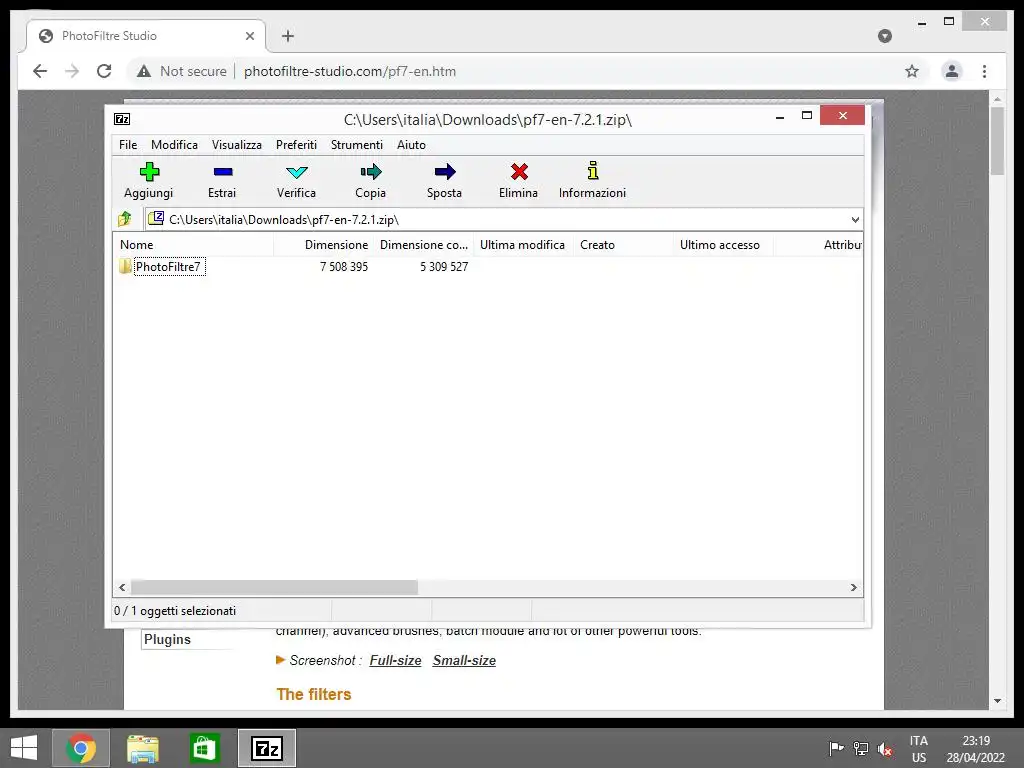Screen dimensions: 1024x768
Task: Open the Visualizza menu
Action: pyautogui.click(x=236, y=145)
